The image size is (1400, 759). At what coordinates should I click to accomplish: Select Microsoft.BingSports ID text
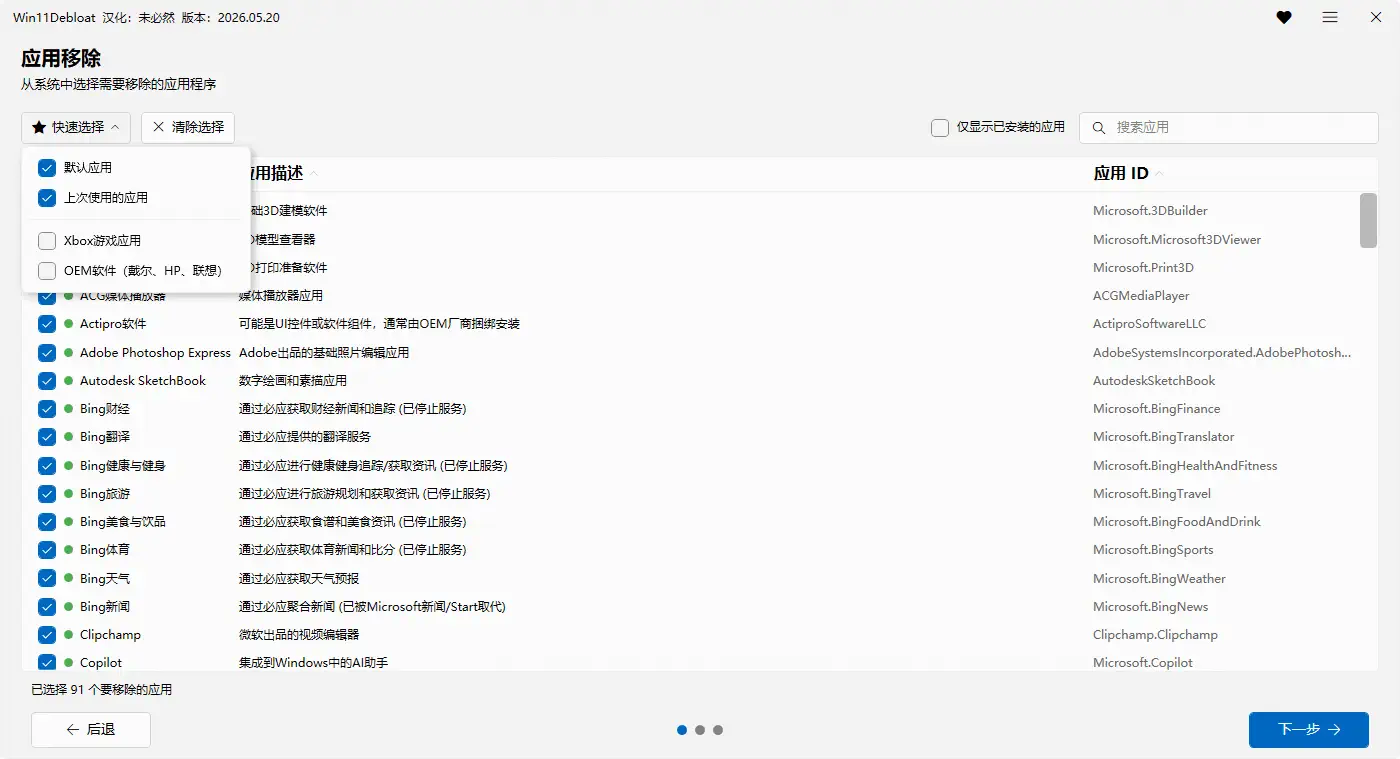[x=1153, y=550]
